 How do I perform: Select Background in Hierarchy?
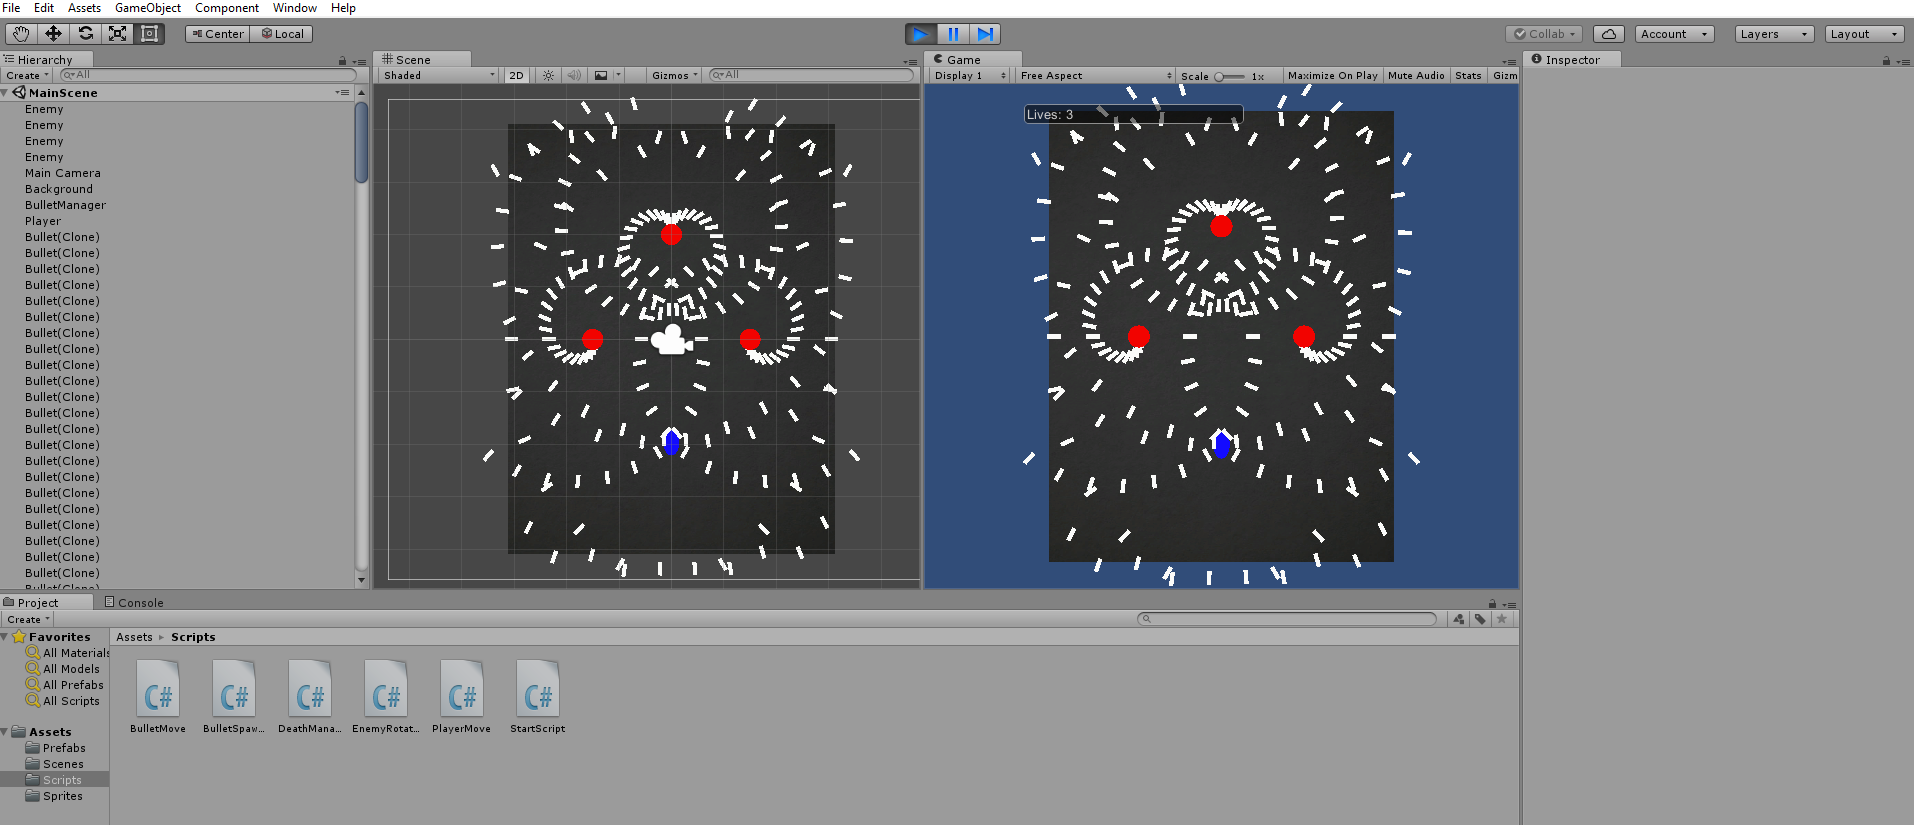click(x=58, y=189)
